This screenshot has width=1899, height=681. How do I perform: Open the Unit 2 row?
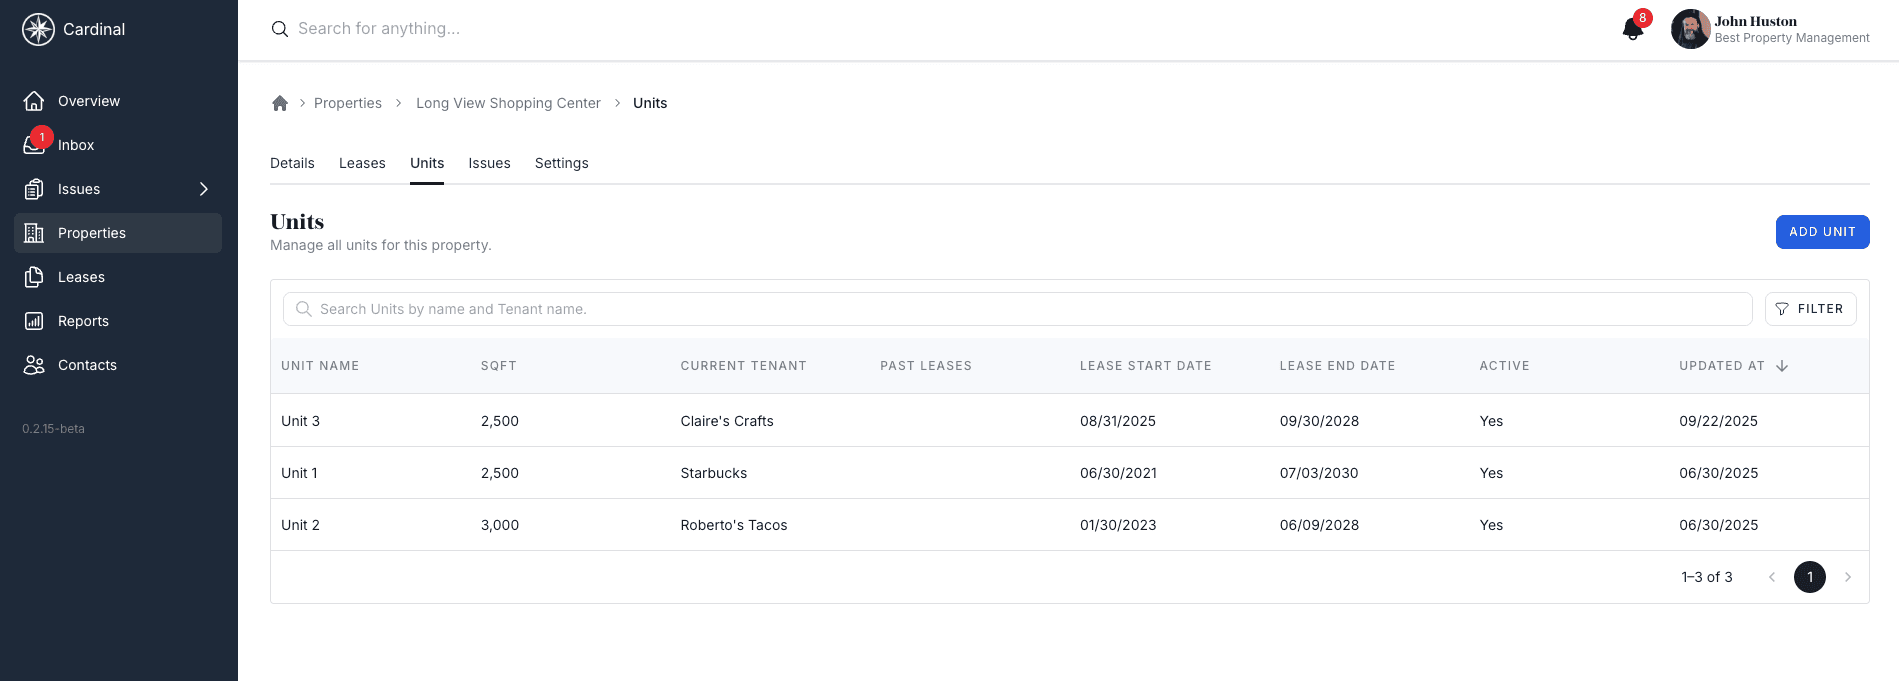[x=1069, y=525]
